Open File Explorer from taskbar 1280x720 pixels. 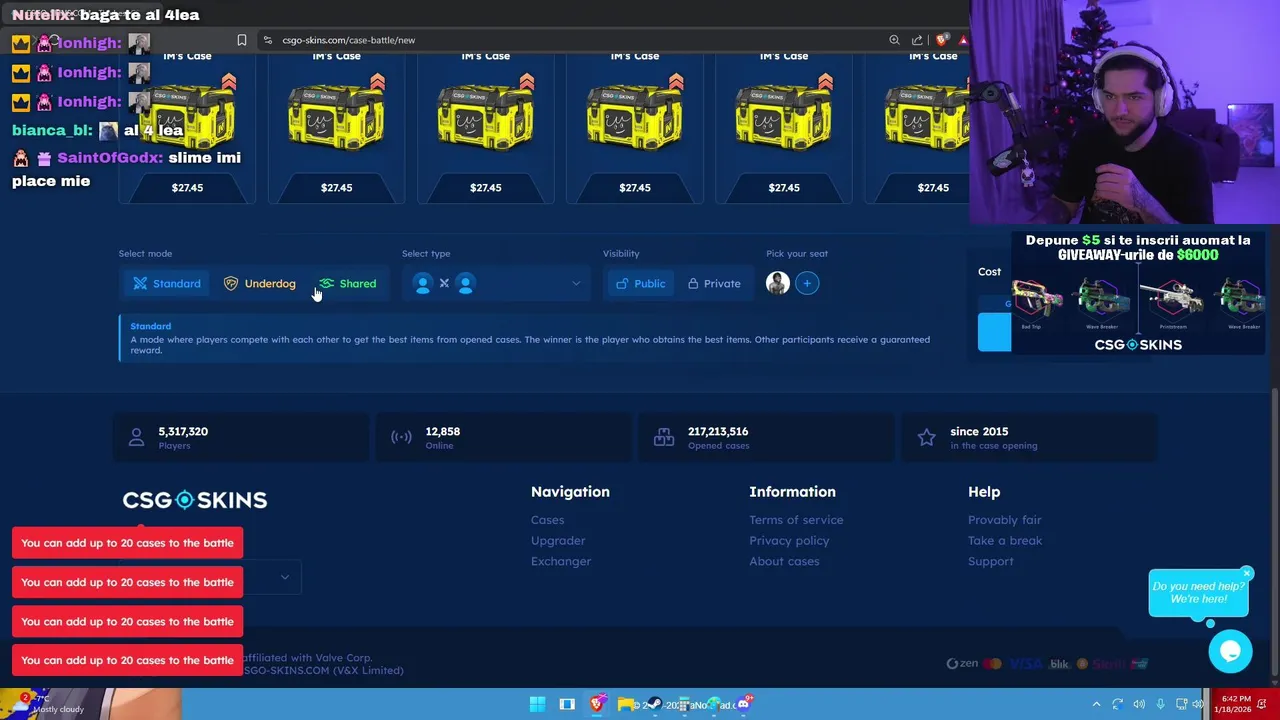coord(626,704)
